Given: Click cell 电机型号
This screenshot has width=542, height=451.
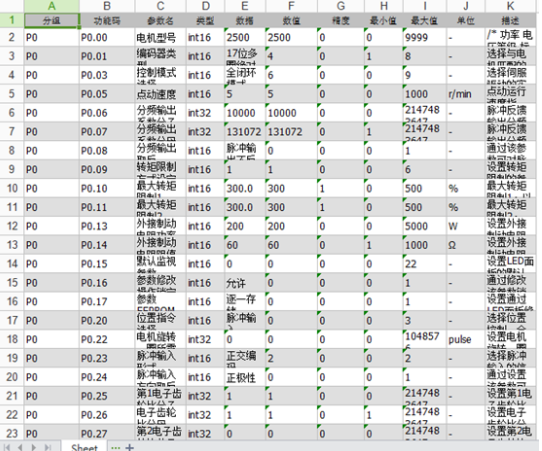Looking at the screenshot, I should pyautogui.click(x=160, y=37).
